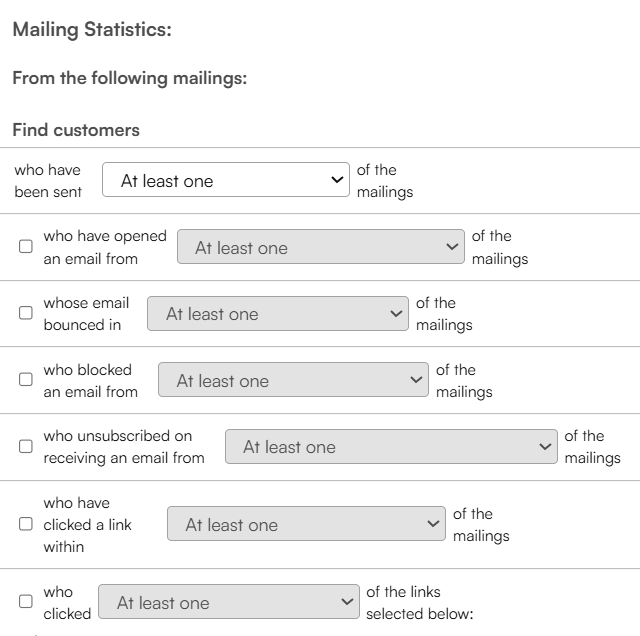Click the 'Find customers' heading
The image size is (640, 636).
[76, 130]
